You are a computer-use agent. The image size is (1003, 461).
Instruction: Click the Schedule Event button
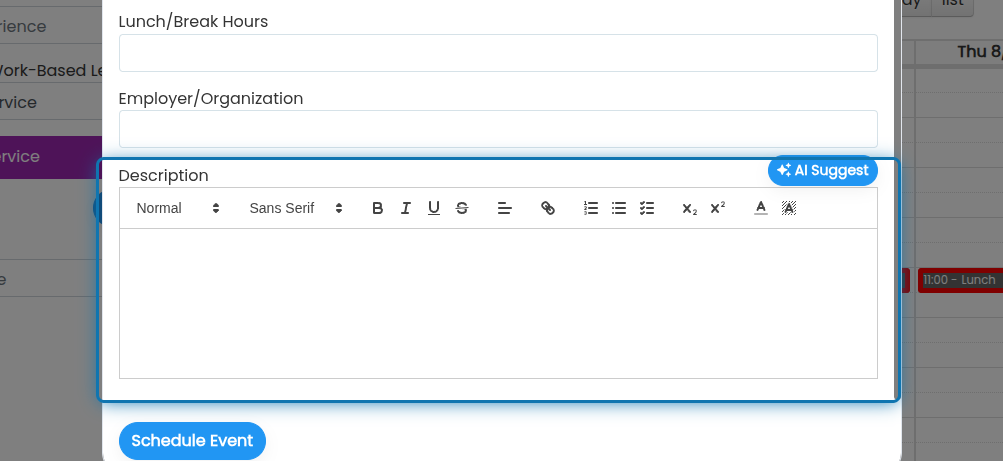pyautogui.click(x=192, y=441)
